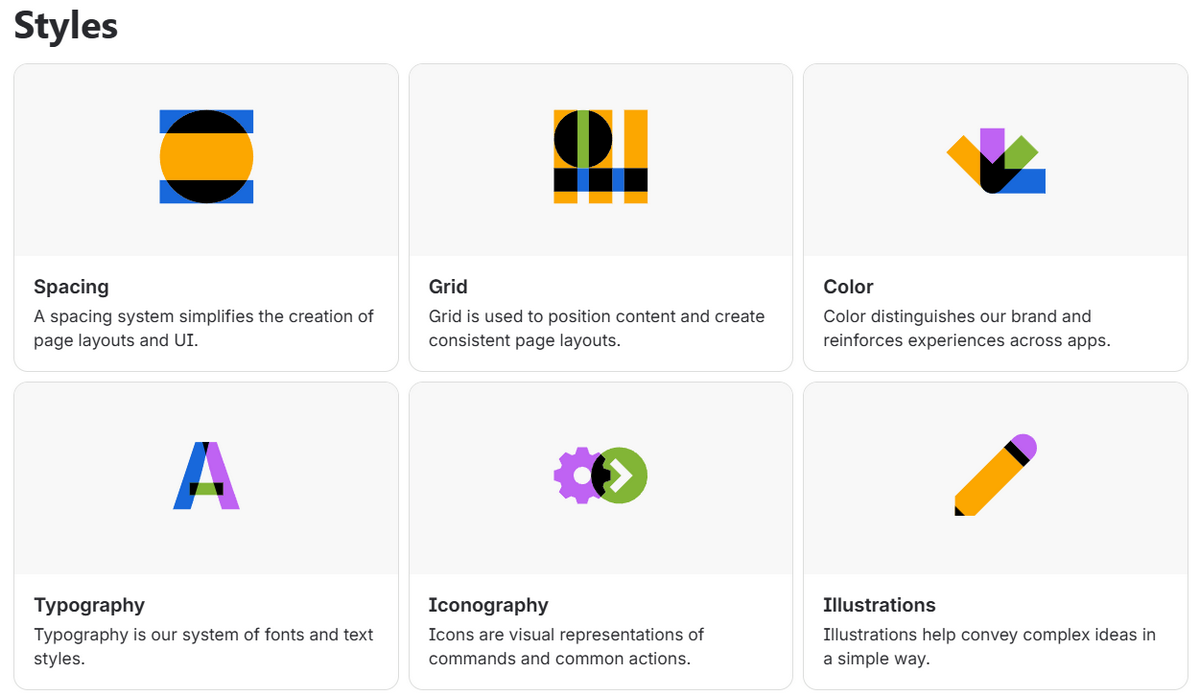
Task: Open the Typography heading link
Action: pyautogui.click(x=89, y=605)
